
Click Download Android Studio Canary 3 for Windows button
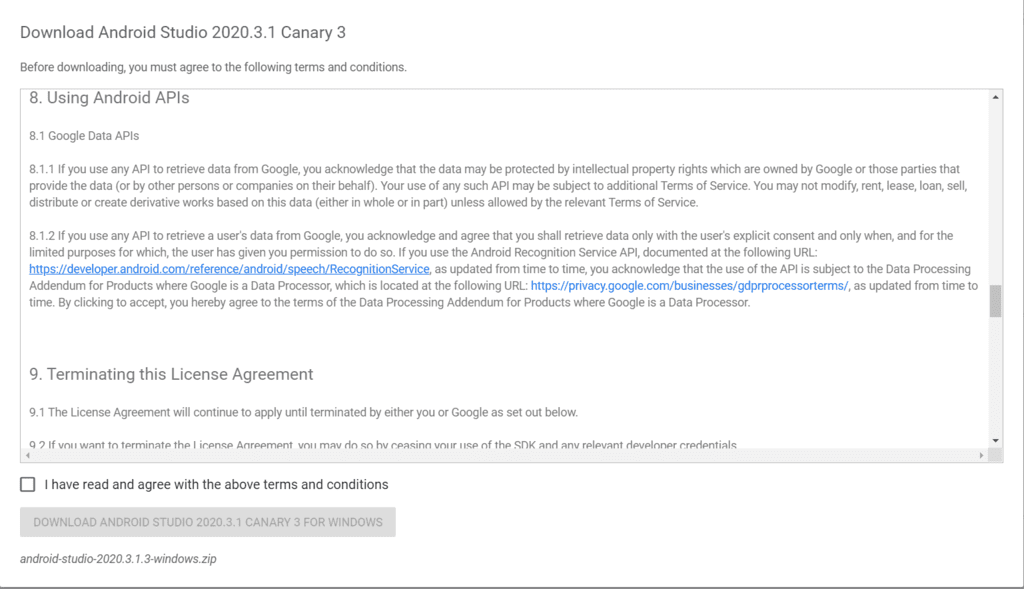(208, 522)
